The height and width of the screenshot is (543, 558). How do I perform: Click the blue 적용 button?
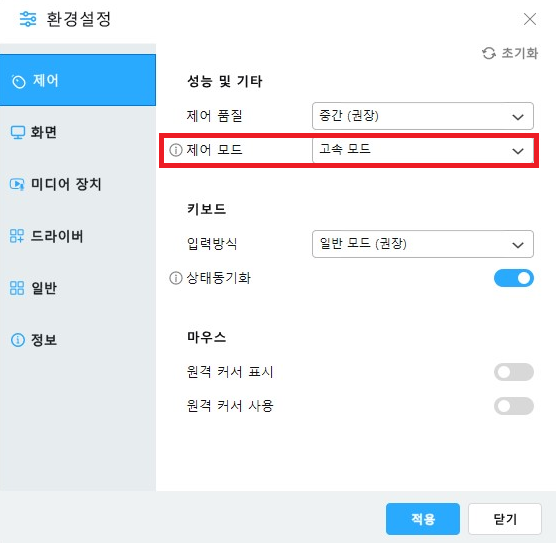click(422, 519)
